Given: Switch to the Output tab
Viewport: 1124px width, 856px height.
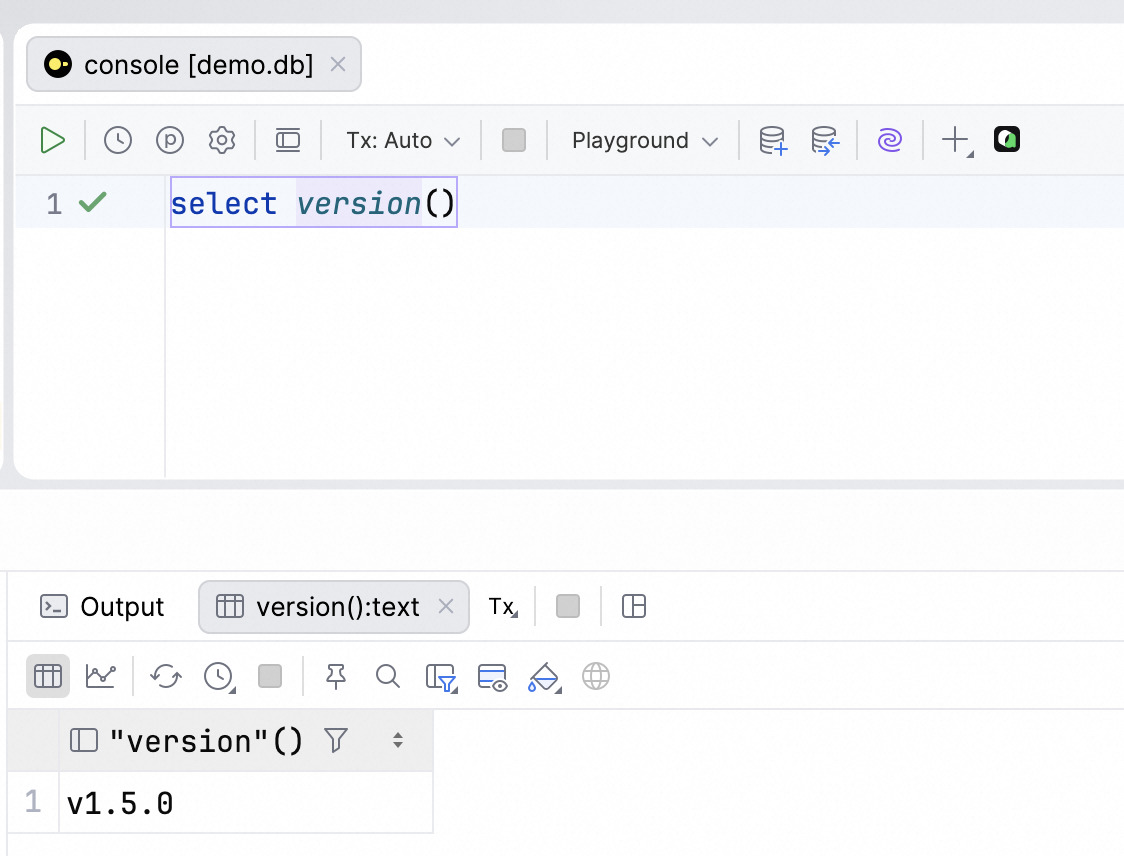Looking at the screenshot, I should point(103,607).
